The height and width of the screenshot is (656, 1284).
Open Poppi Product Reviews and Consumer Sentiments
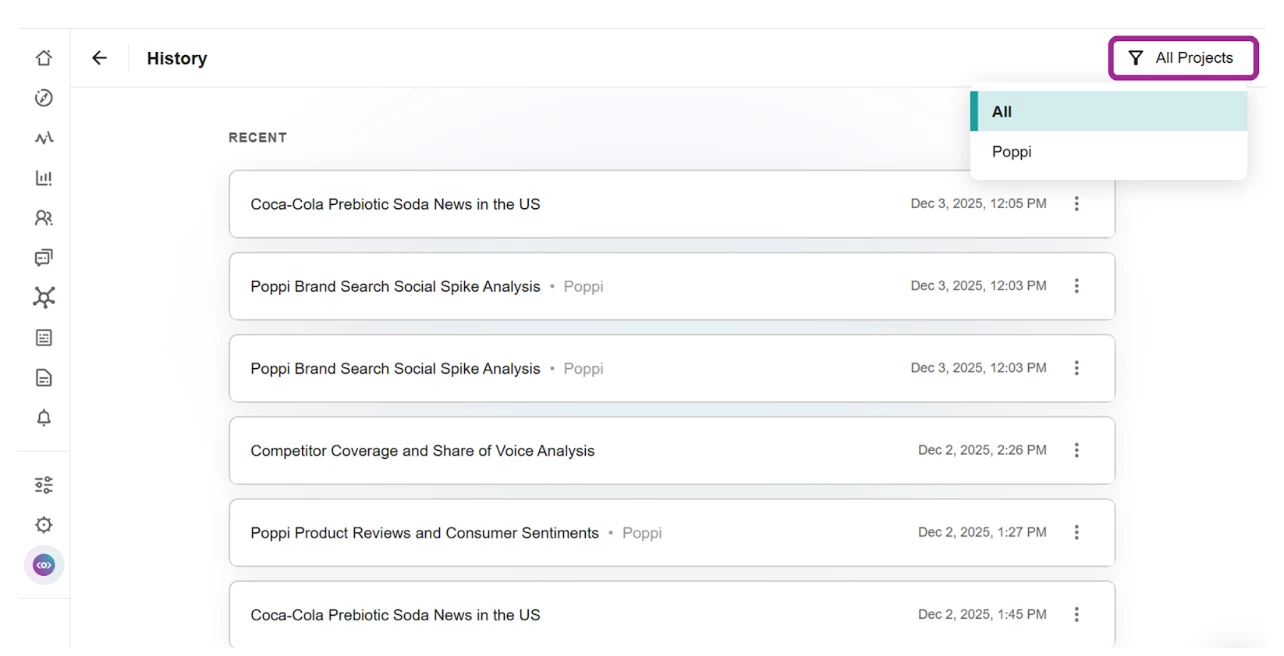pyautogui.click(x=672, y=533)
